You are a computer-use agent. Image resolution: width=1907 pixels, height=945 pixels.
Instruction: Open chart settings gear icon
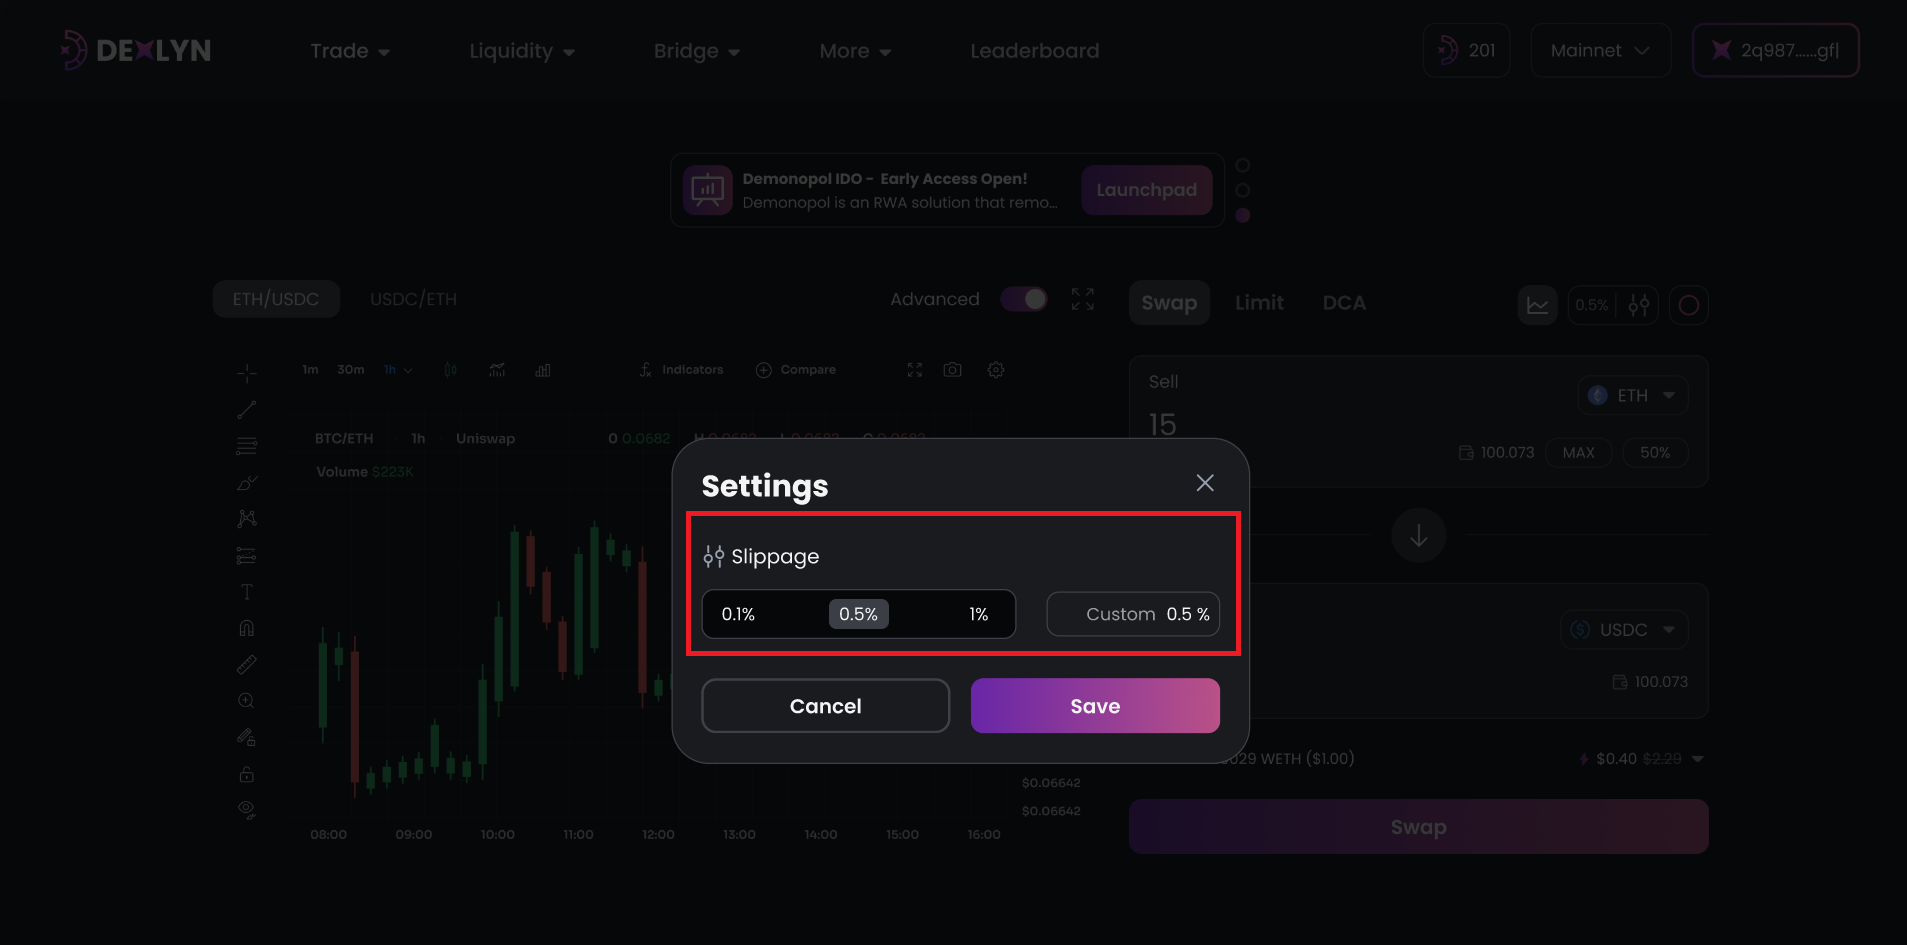pos(996,370)
